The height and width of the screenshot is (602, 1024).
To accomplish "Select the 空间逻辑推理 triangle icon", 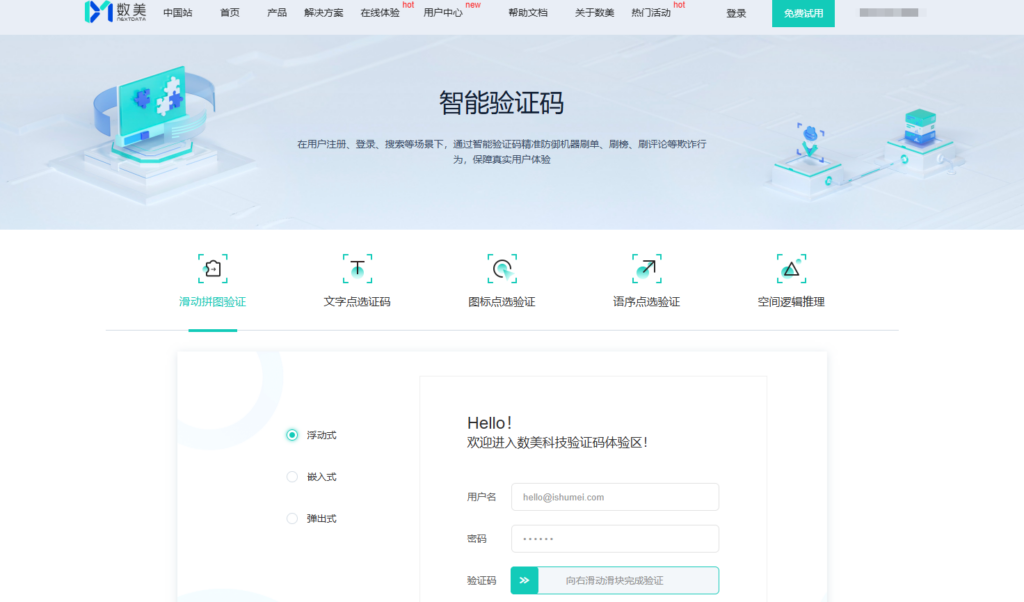I will [790, 267].
